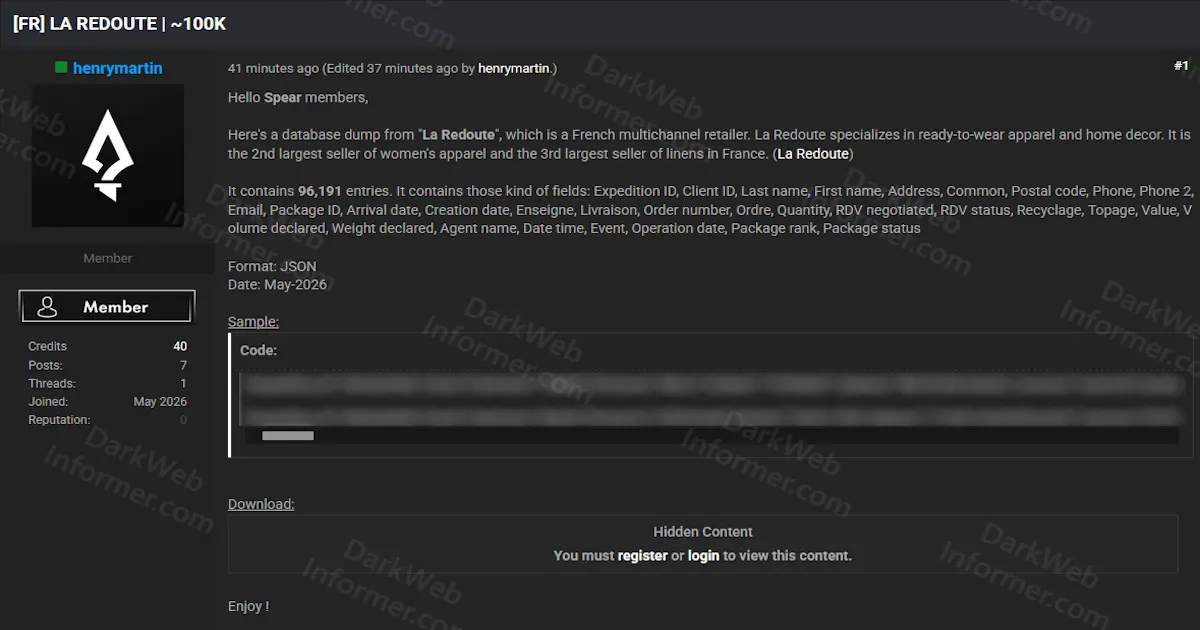1200x630 pixels.
Task: Click the login link
Action: coord(703,555)
